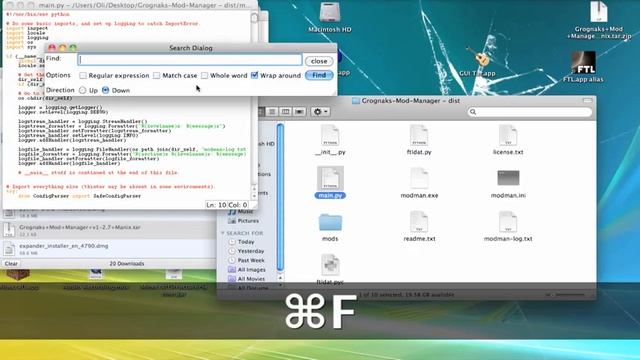Select expander_installer_en_4790.dmg in Downloads list
This screenshot has width=640, height=360.
tap(108, 249)
